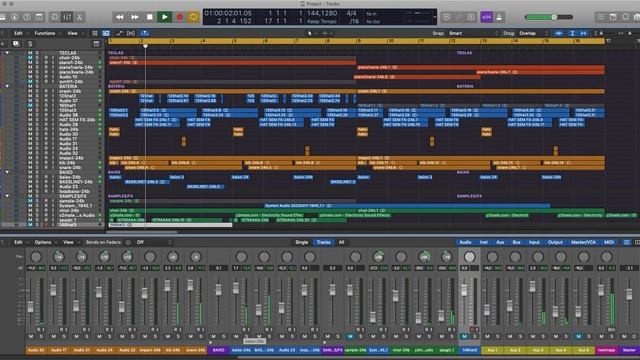Toggle Sends on Faders power button
640x360 pixels.
coord(128,242)
